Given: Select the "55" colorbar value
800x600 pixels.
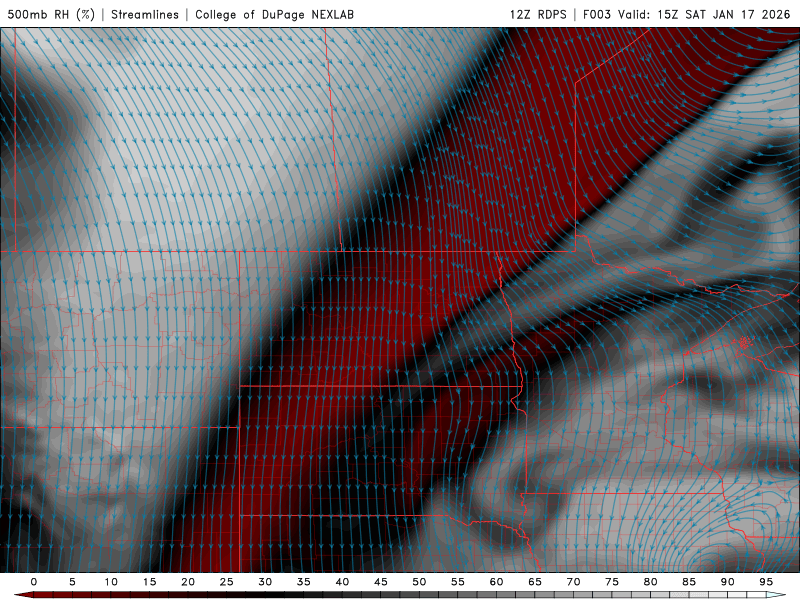Looking at the screenshot, I should click(x=457, y=582).
